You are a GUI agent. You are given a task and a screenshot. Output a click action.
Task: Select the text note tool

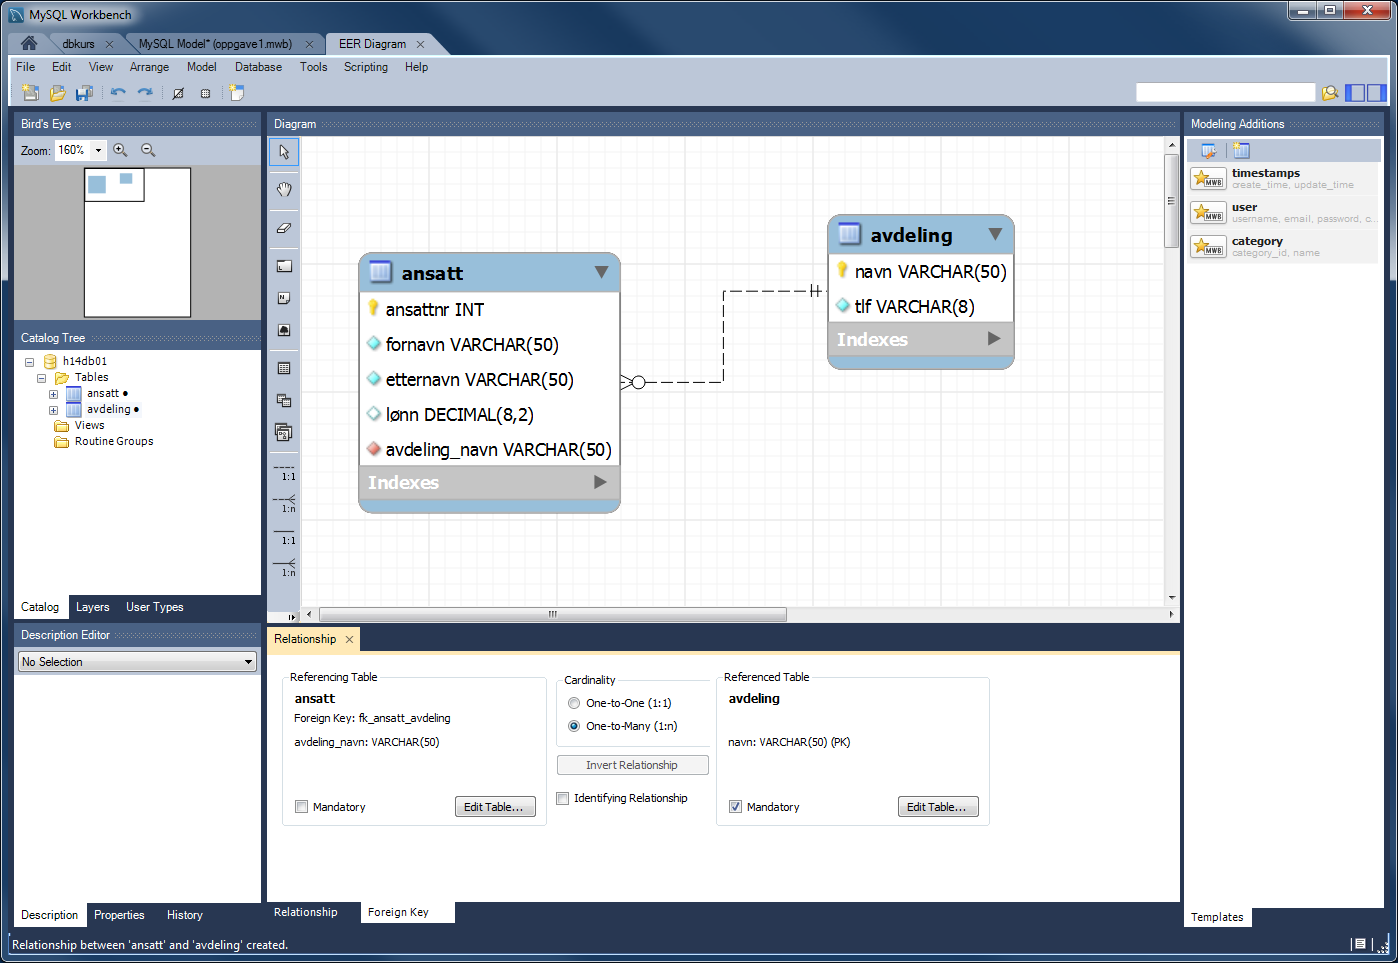tap(284, 298)
